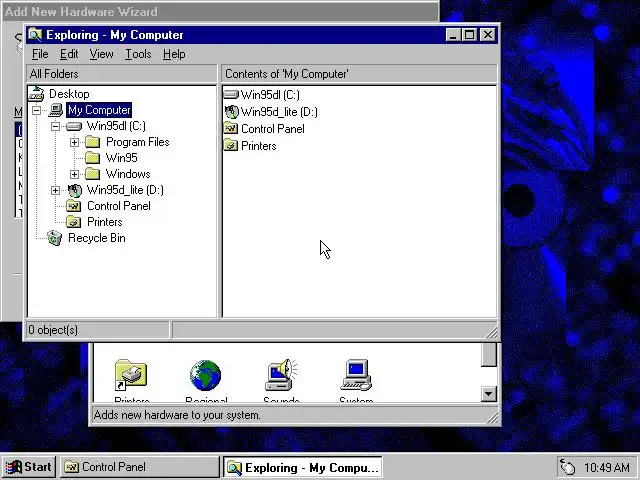
Task: Collapse the My Computer tree node
Action: [36, 110]
